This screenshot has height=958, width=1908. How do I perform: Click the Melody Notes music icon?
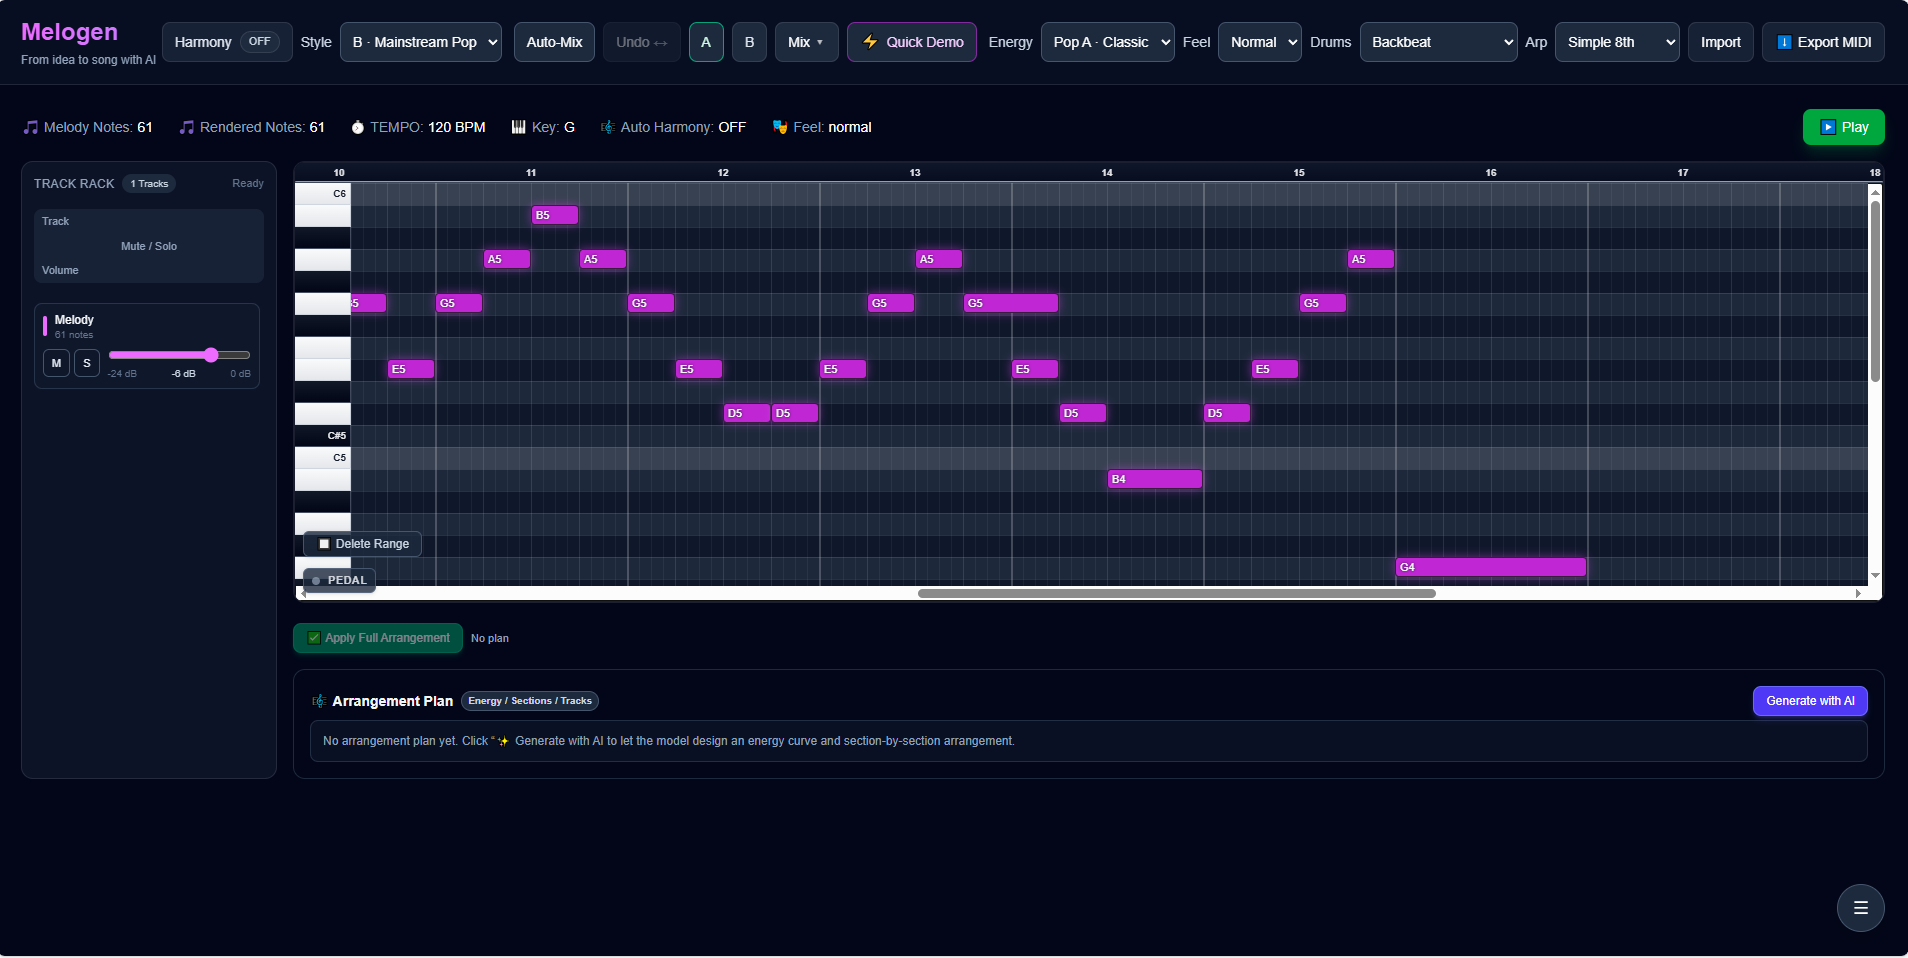[29, 127]
